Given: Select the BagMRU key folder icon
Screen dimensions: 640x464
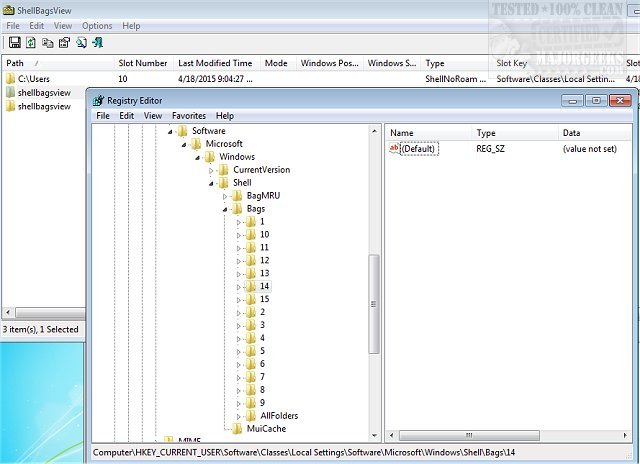Looking at the screenshot, I should pyautogui.click(x=237, y=196).
